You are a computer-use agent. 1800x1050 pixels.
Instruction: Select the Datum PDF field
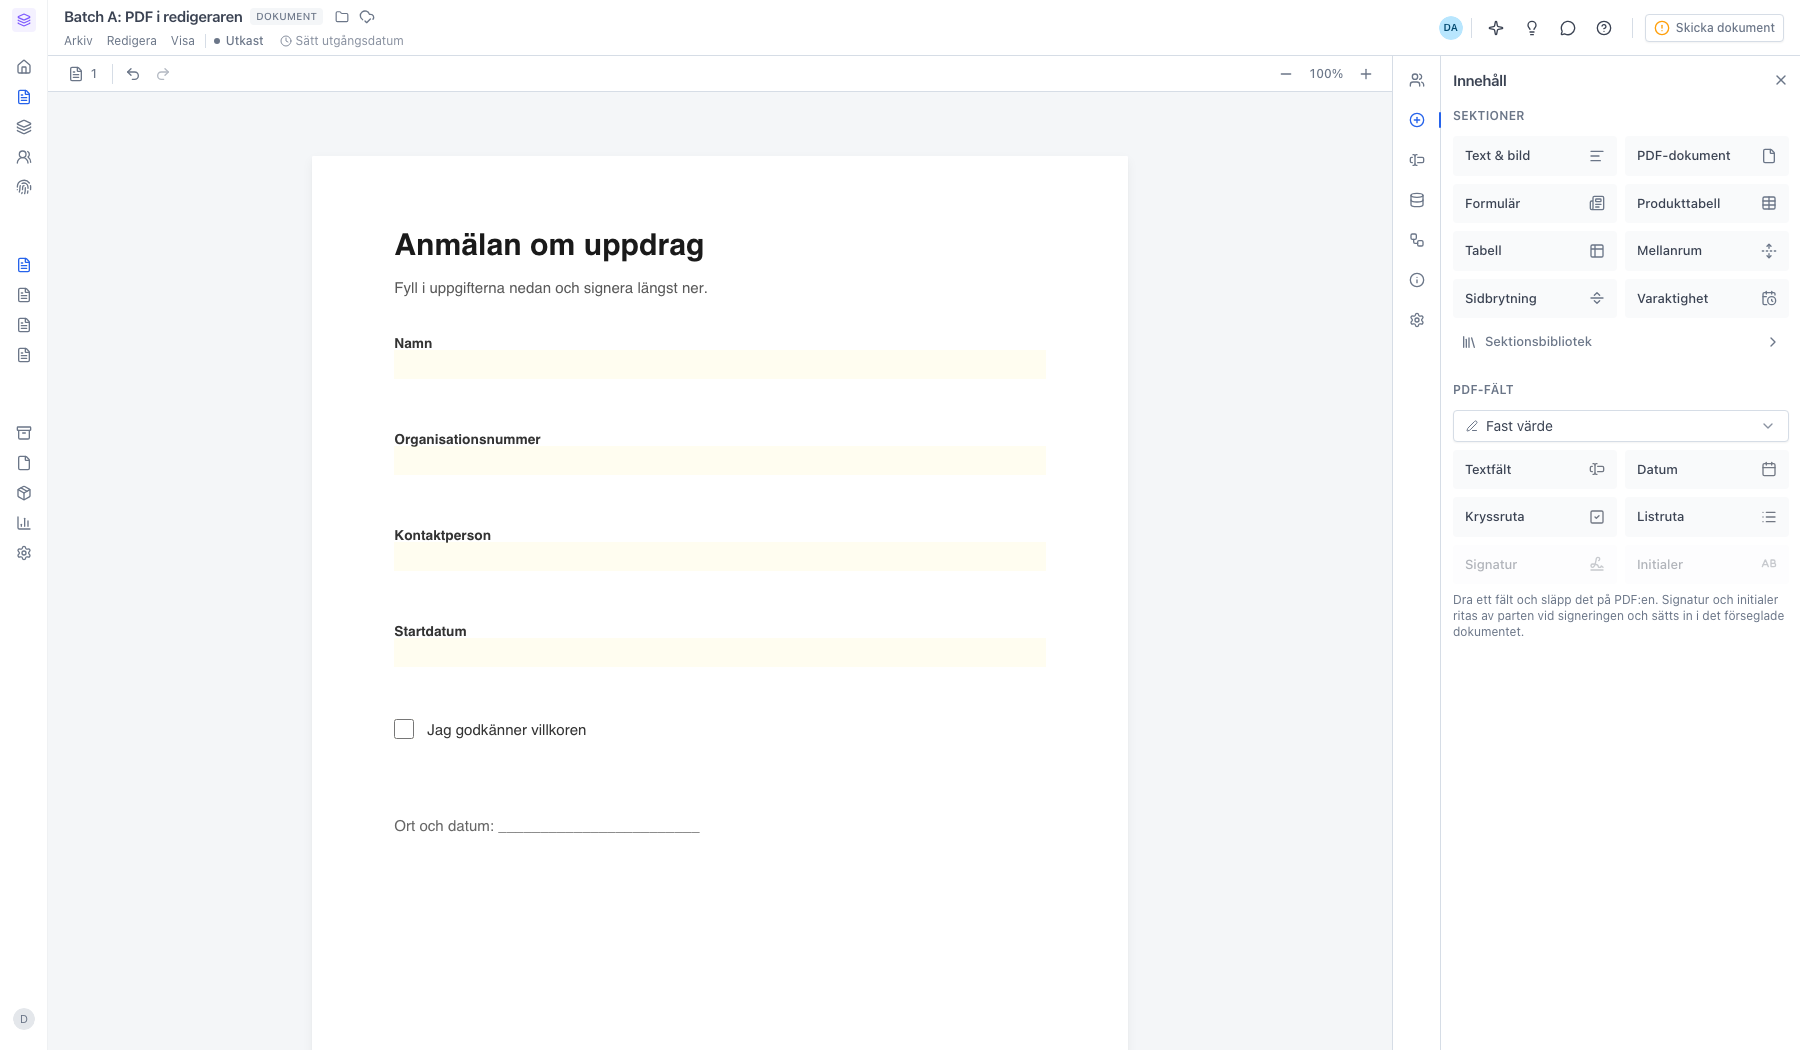[1706, 469]
